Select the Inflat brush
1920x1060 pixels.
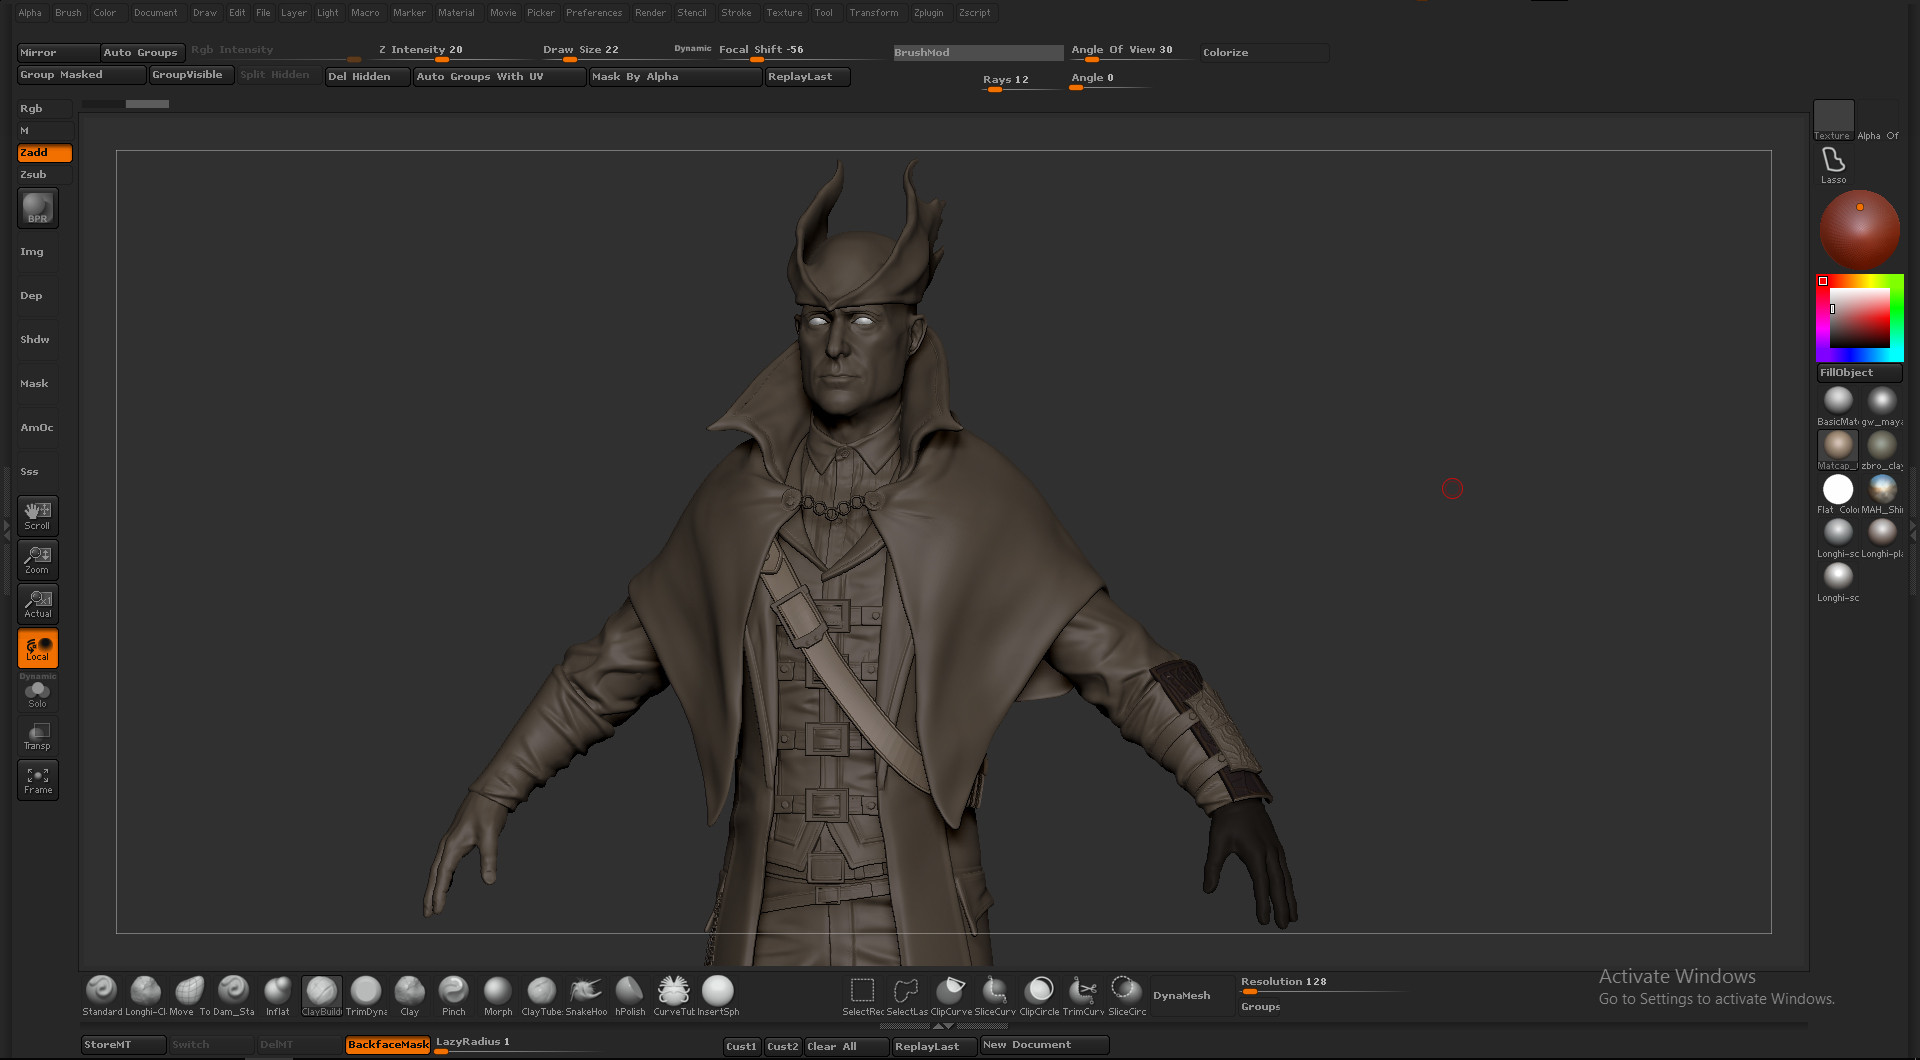point(277,995)
